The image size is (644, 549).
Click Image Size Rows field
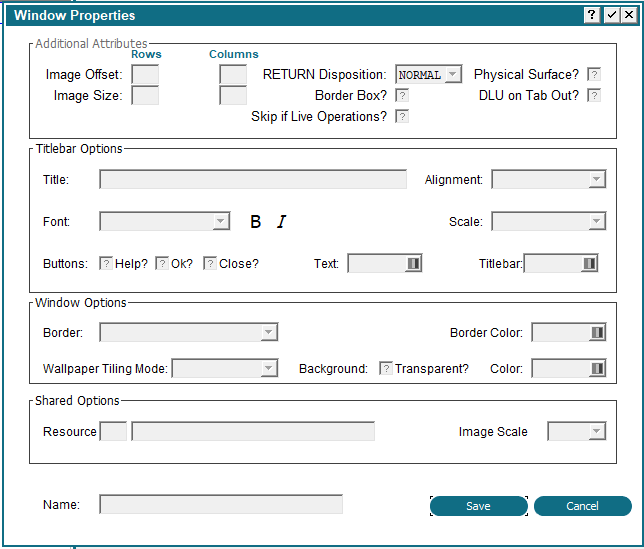(x=145, y=95)
